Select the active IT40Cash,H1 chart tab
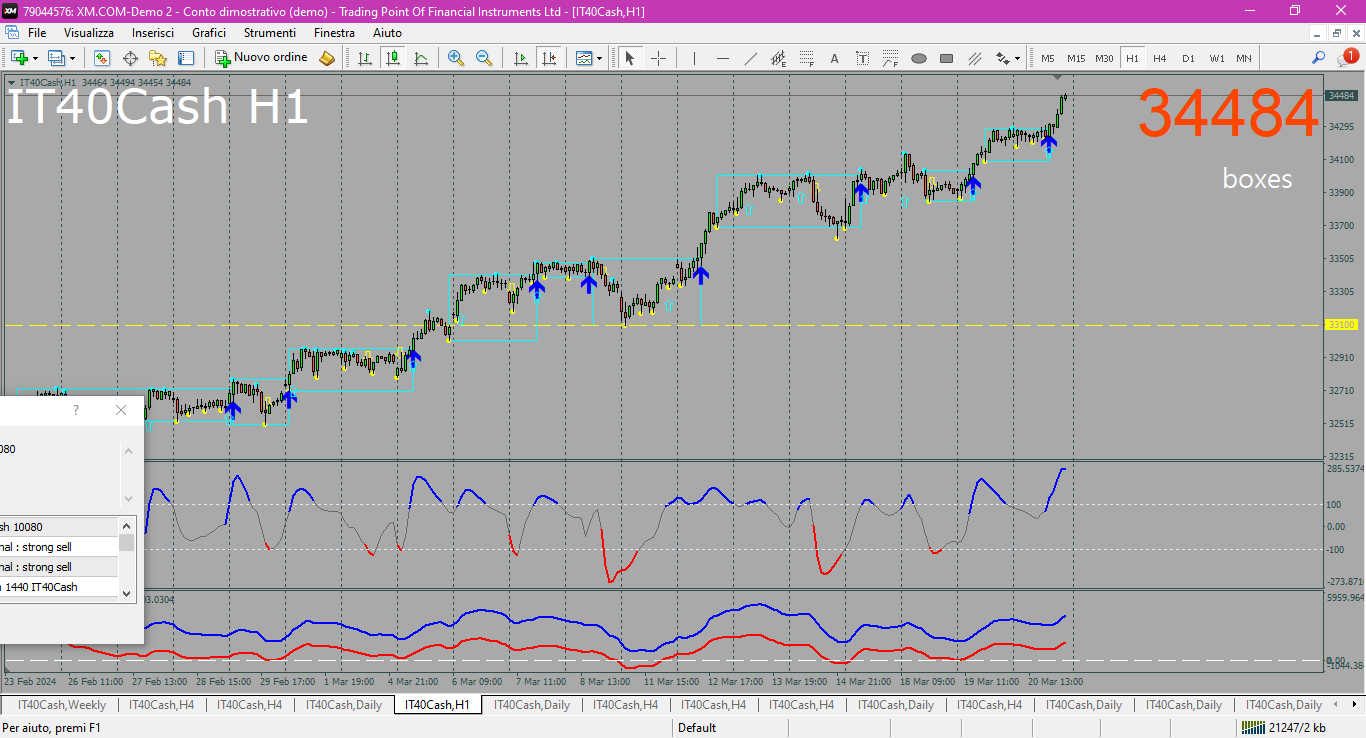This screenshot has width=1366, height=738. (437, 705)
